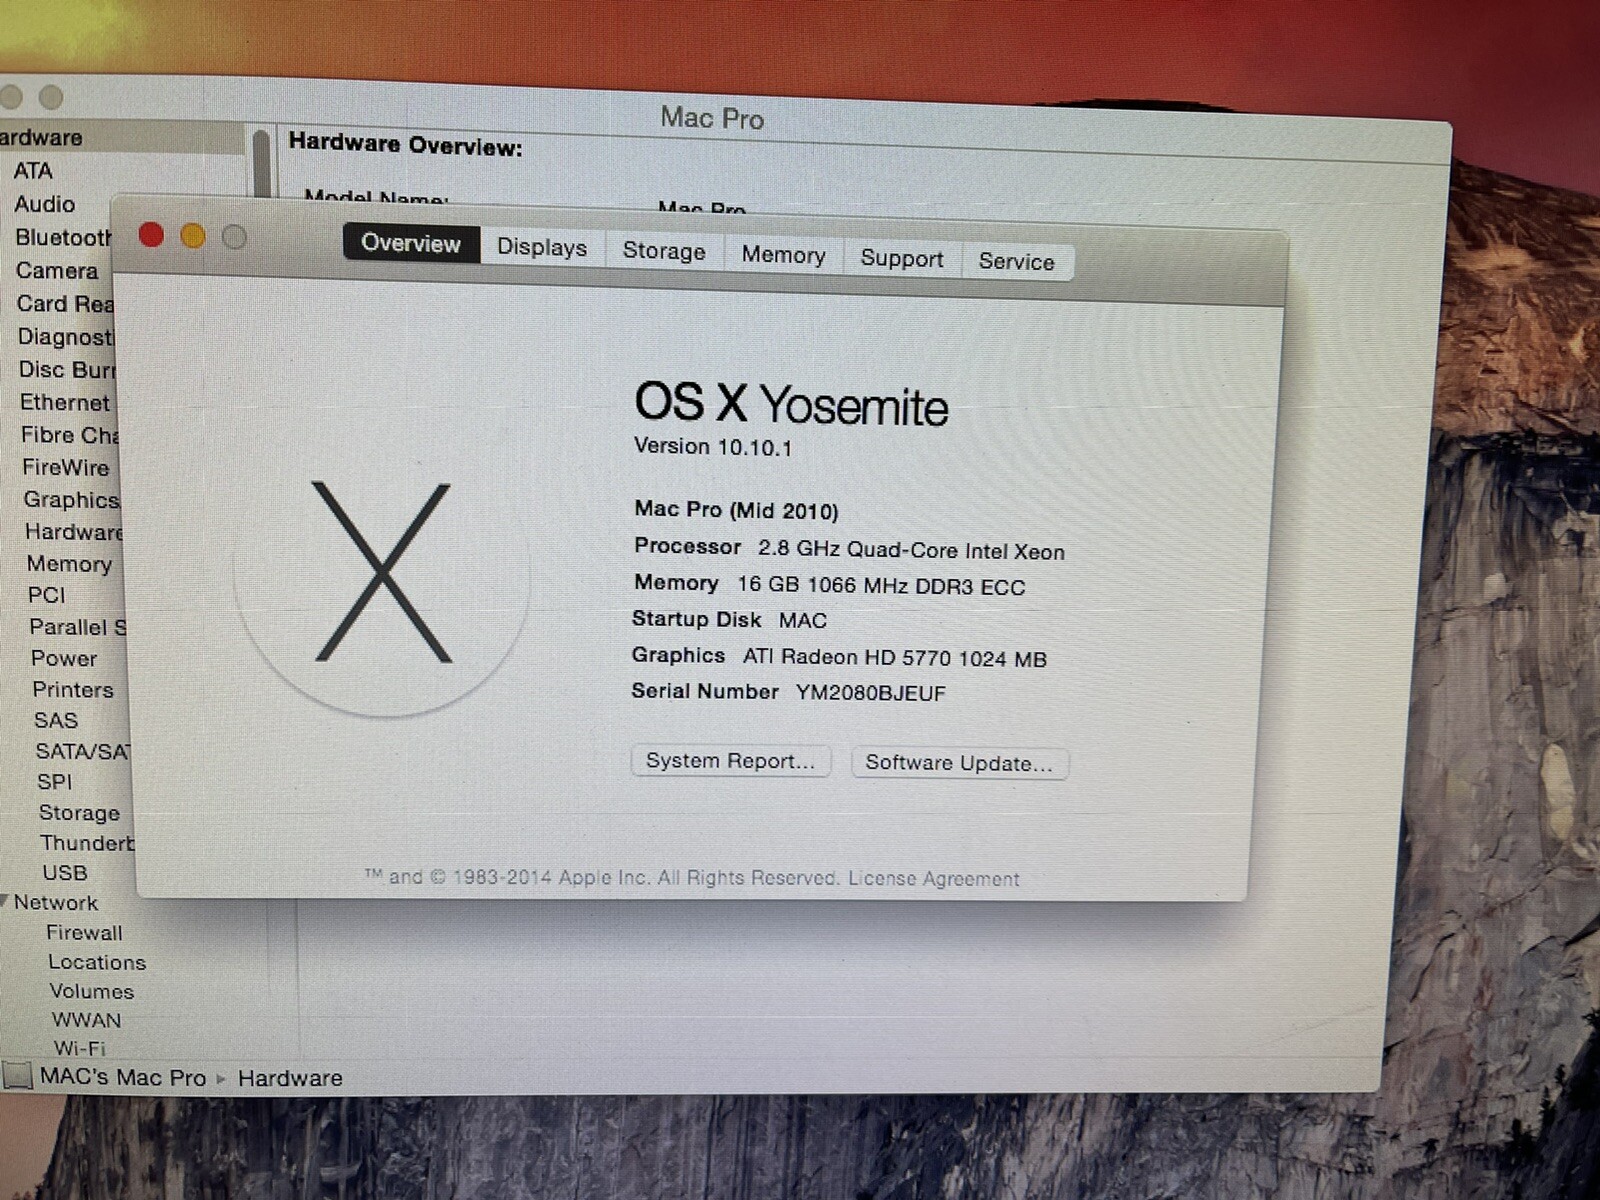Select SAS in the sidebar

[x=56, y=720]
